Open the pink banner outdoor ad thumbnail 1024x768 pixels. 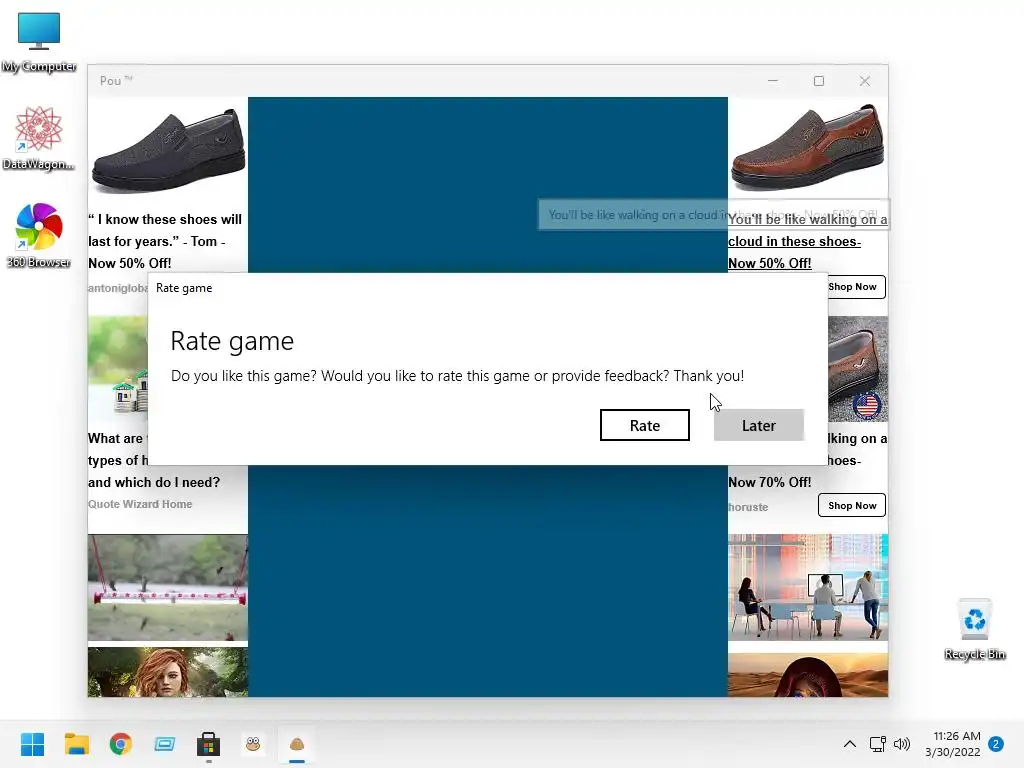tap(168, 587)
